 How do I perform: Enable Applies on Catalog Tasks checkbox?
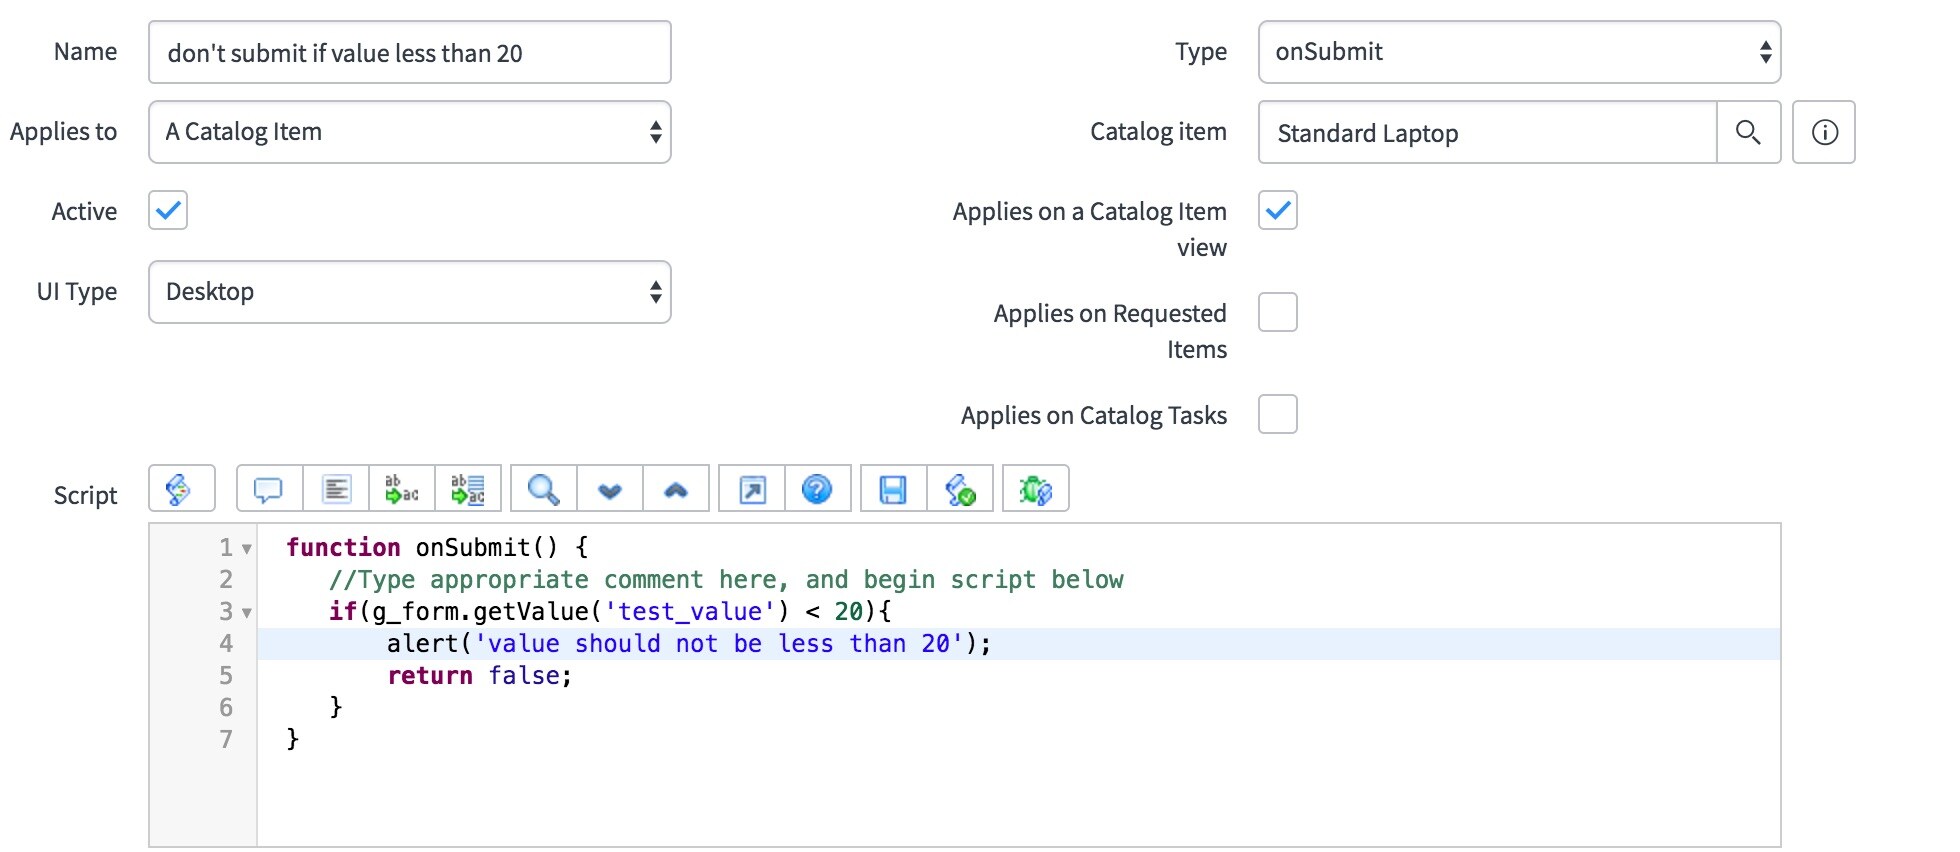pos(1278,414)
